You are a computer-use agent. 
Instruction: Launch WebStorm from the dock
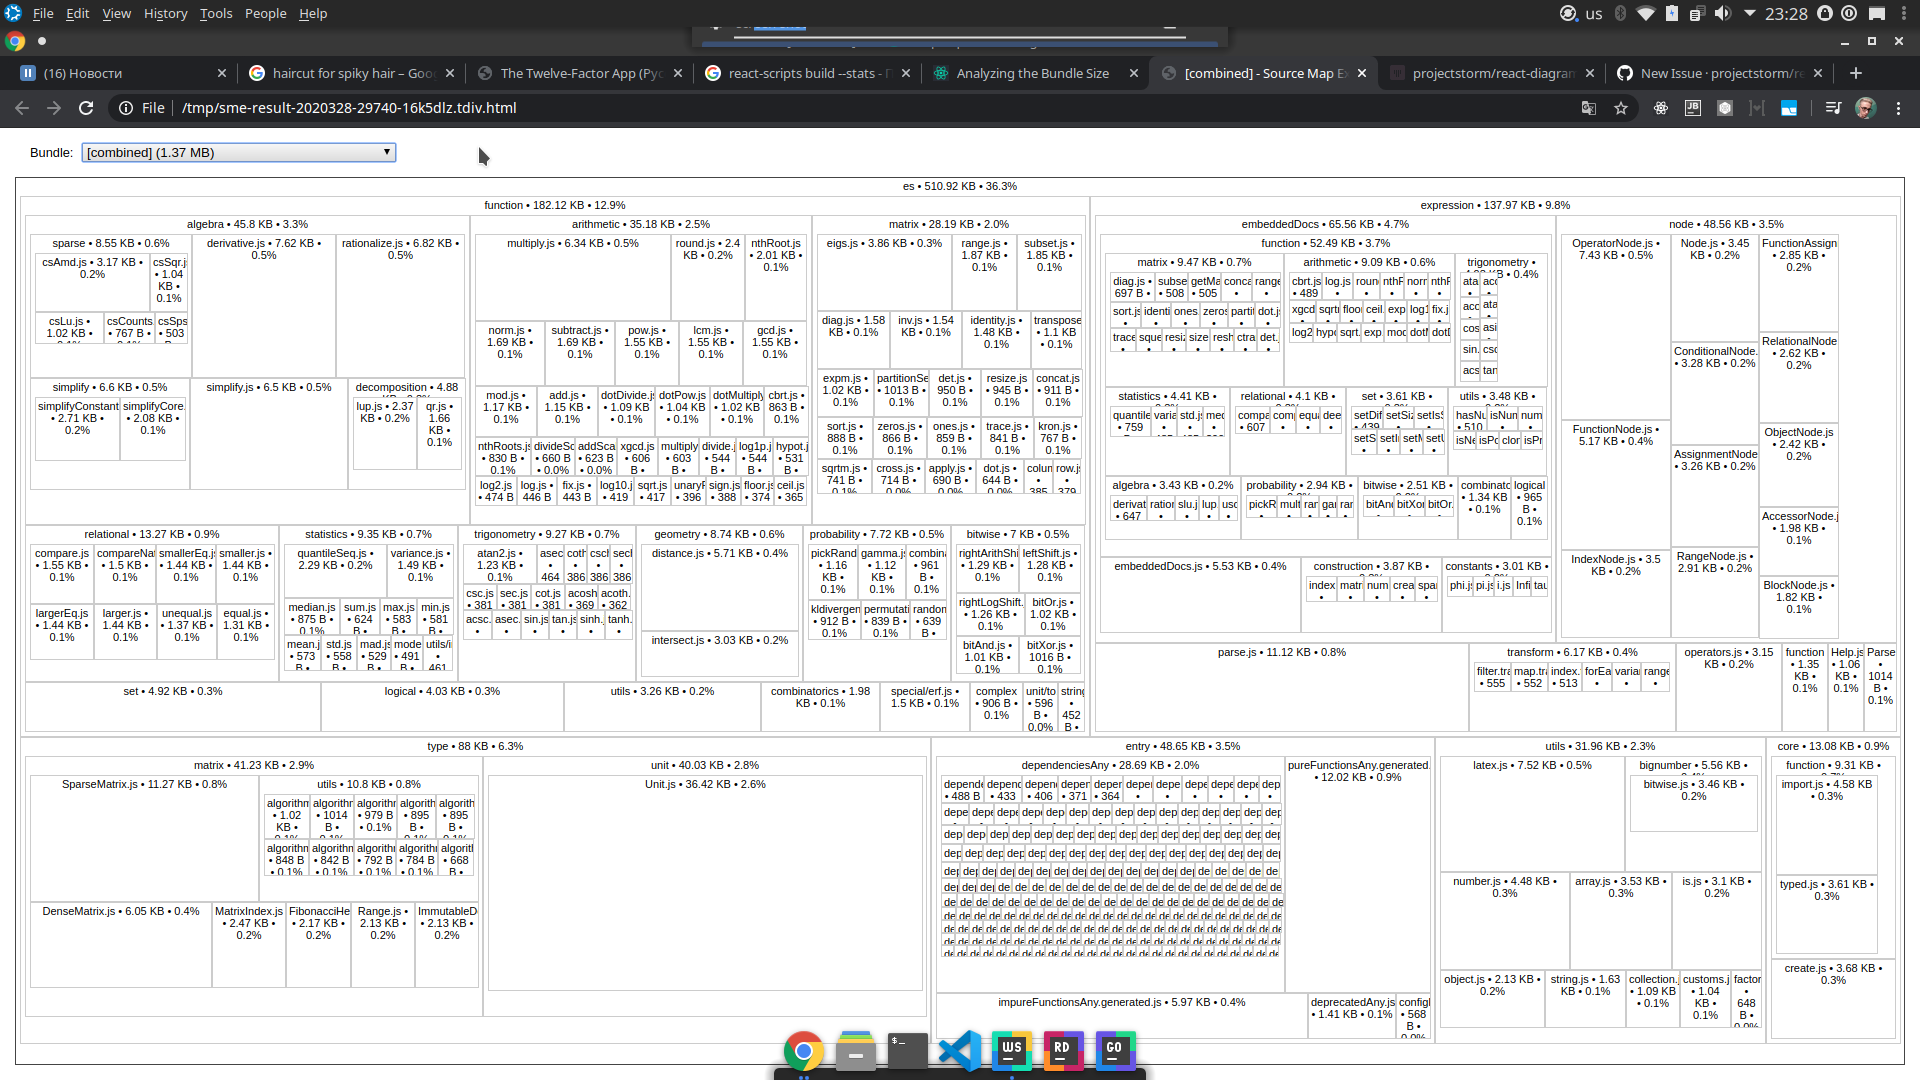(x=1012, y=1051)
